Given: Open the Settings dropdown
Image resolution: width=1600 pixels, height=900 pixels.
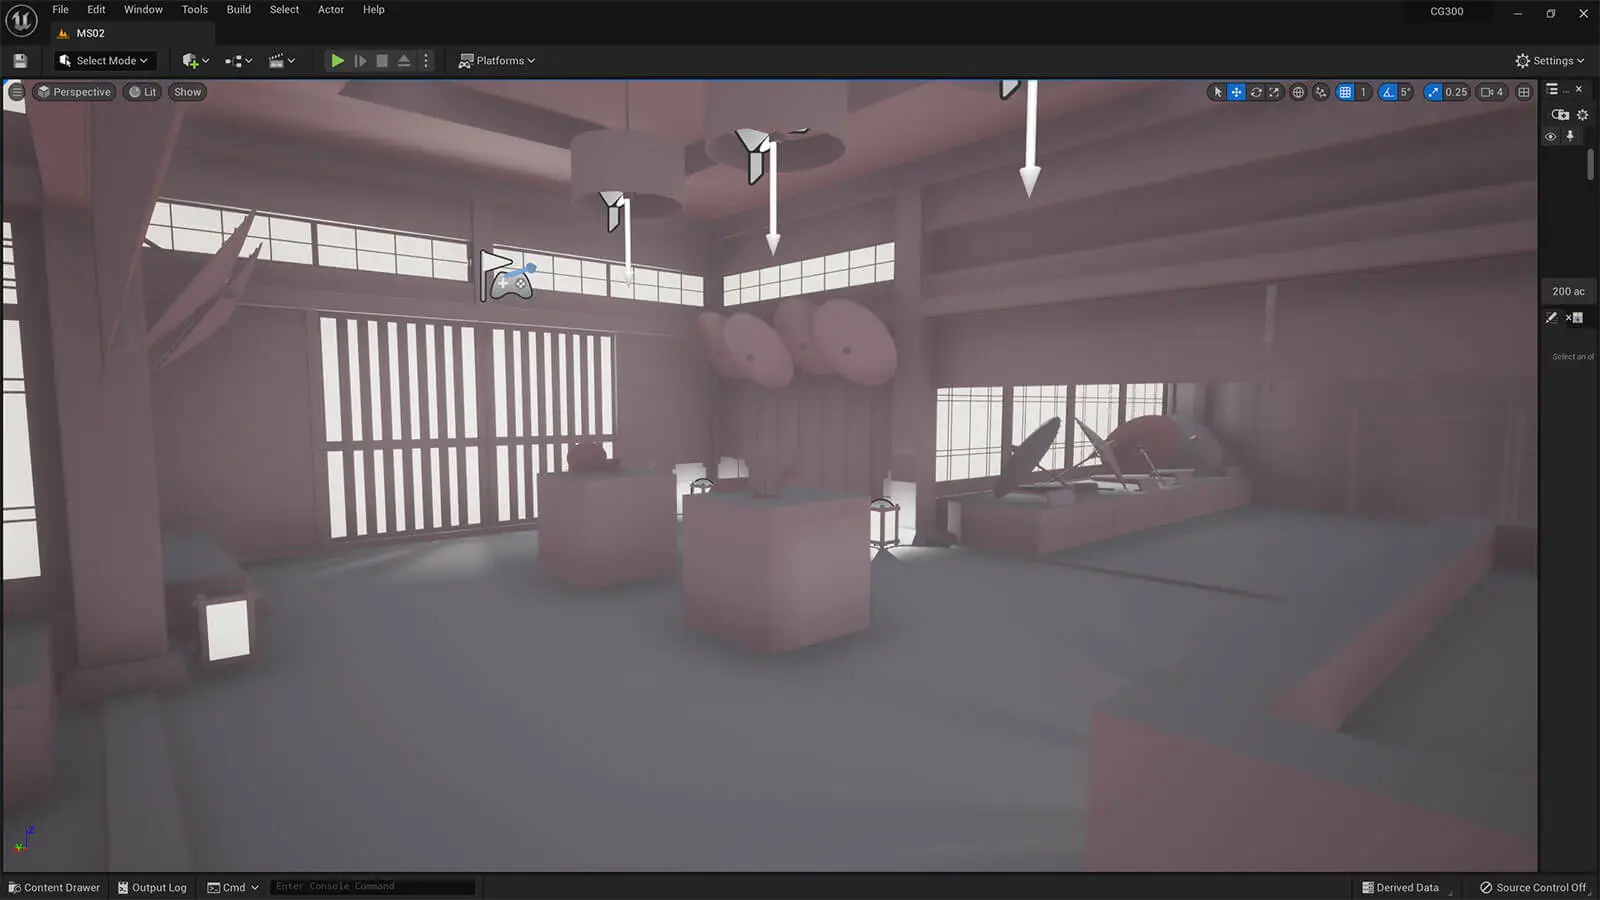Looking at the screenshot, I should (x=1549, y=61).
